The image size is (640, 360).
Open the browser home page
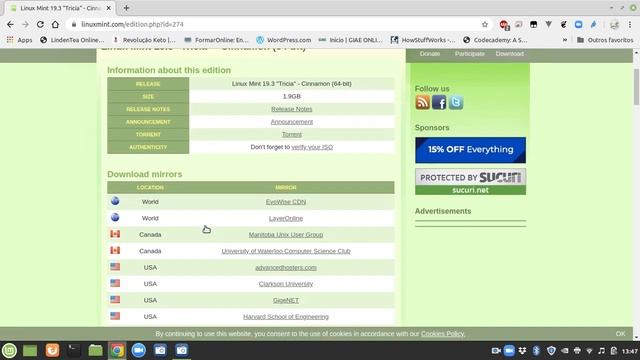(x=55, y=24)
